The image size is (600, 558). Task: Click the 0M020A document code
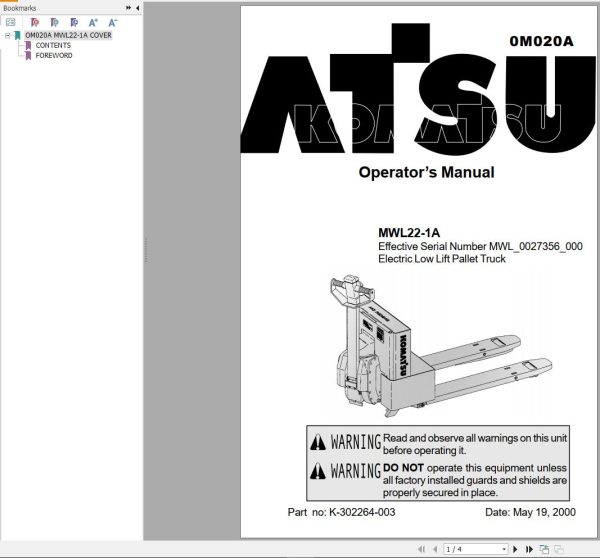541,41
